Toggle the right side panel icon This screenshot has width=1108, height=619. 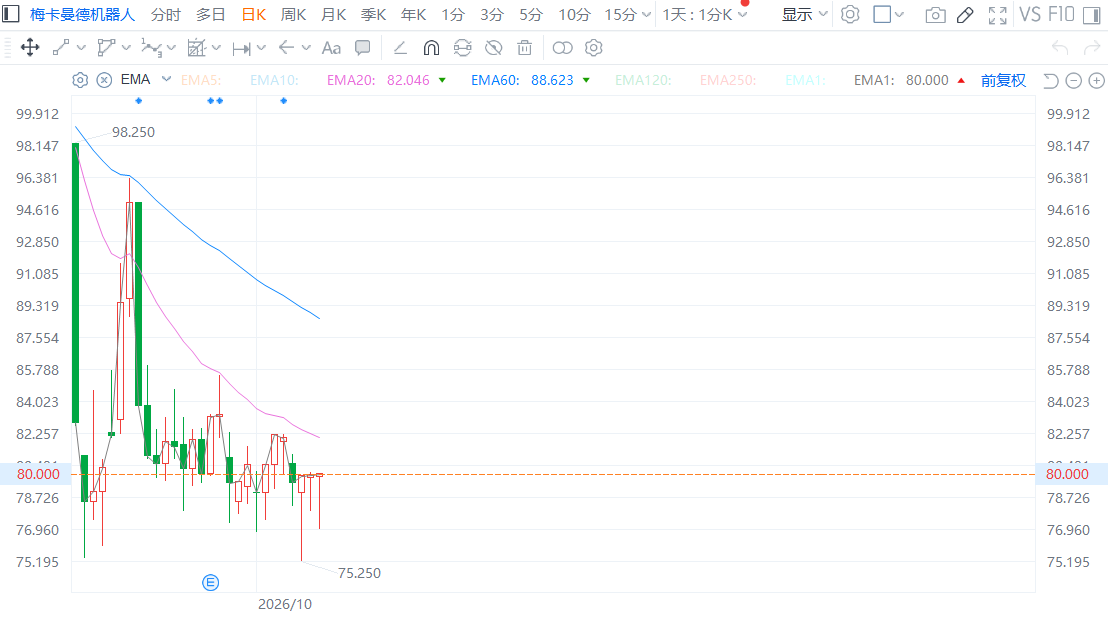pyautogui.click(x=1092, y=15)
